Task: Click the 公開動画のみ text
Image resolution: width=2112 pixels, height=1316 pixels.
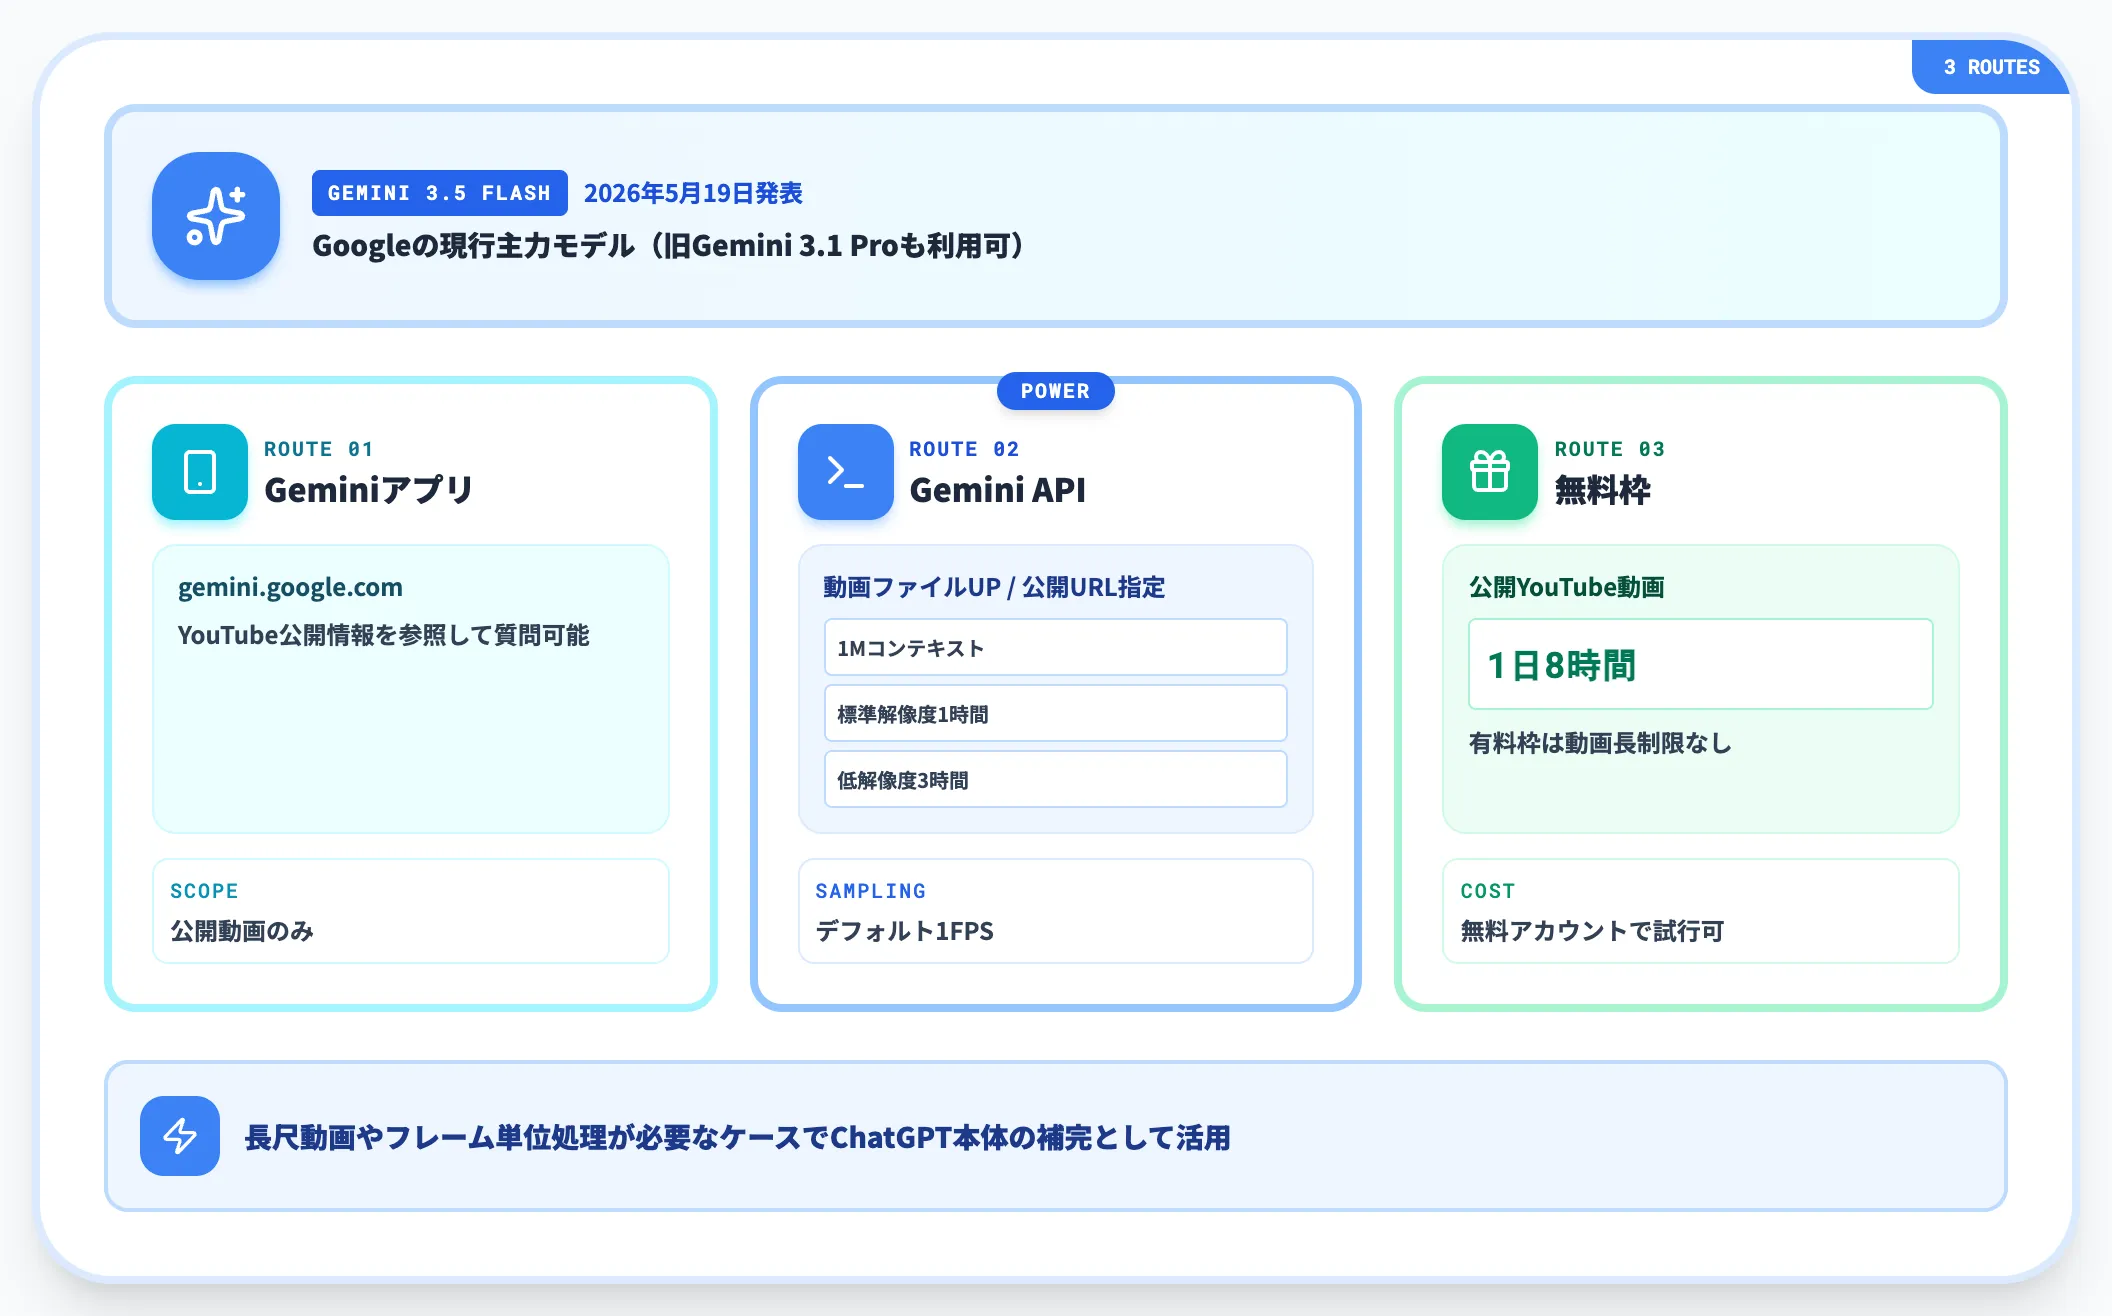Action: point(242,931)
